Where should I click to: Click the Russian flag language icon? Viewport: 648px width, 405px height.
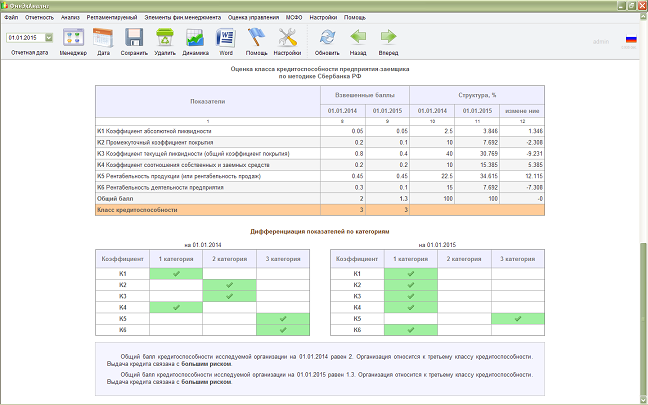631,39
